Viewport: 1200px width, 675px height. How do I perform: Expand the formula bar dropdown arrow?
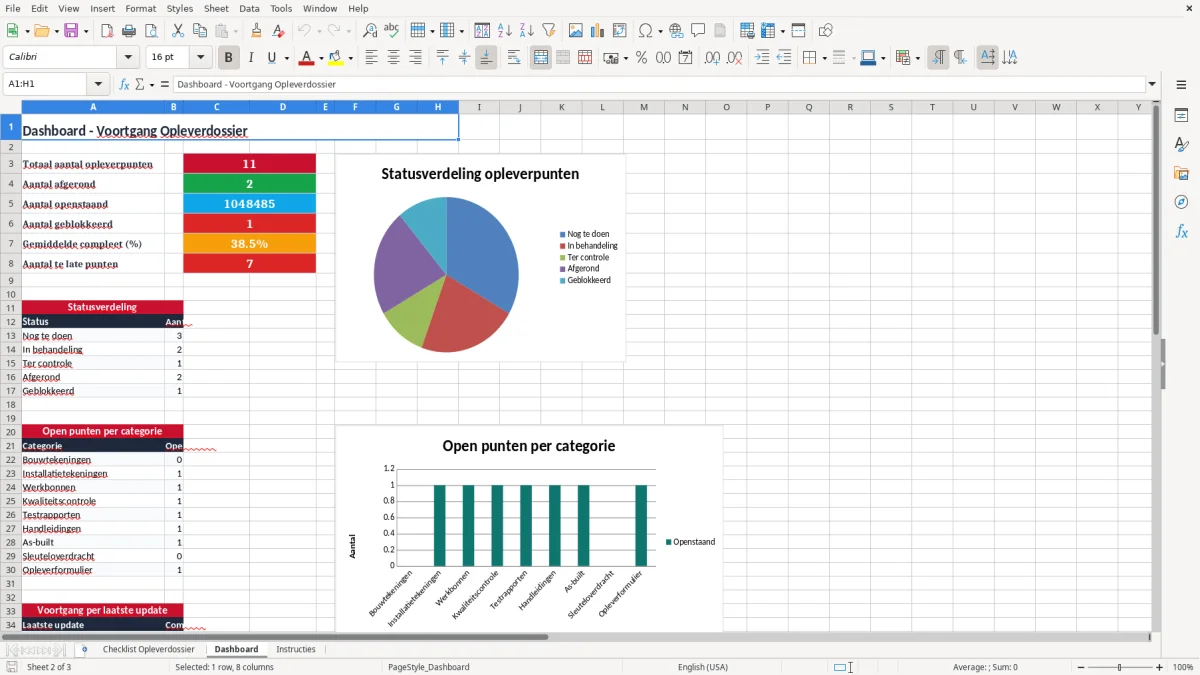pos(1153,85)
